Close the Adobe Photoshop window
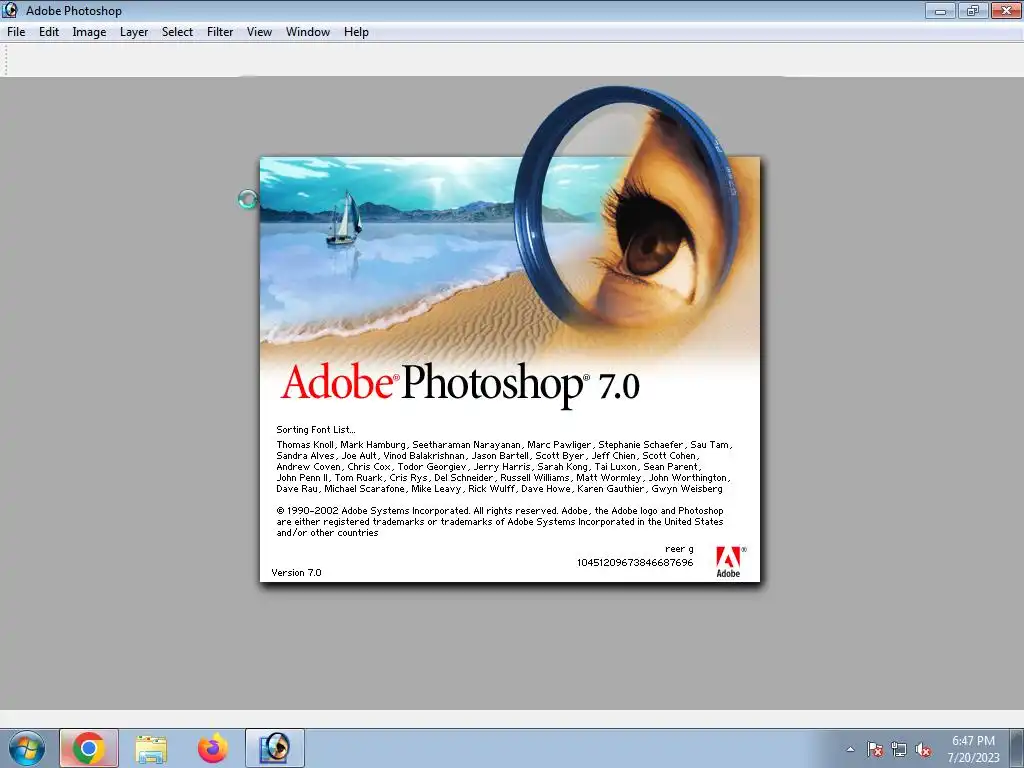The height and width of the screenshot is (768, 1024). 1006,10
